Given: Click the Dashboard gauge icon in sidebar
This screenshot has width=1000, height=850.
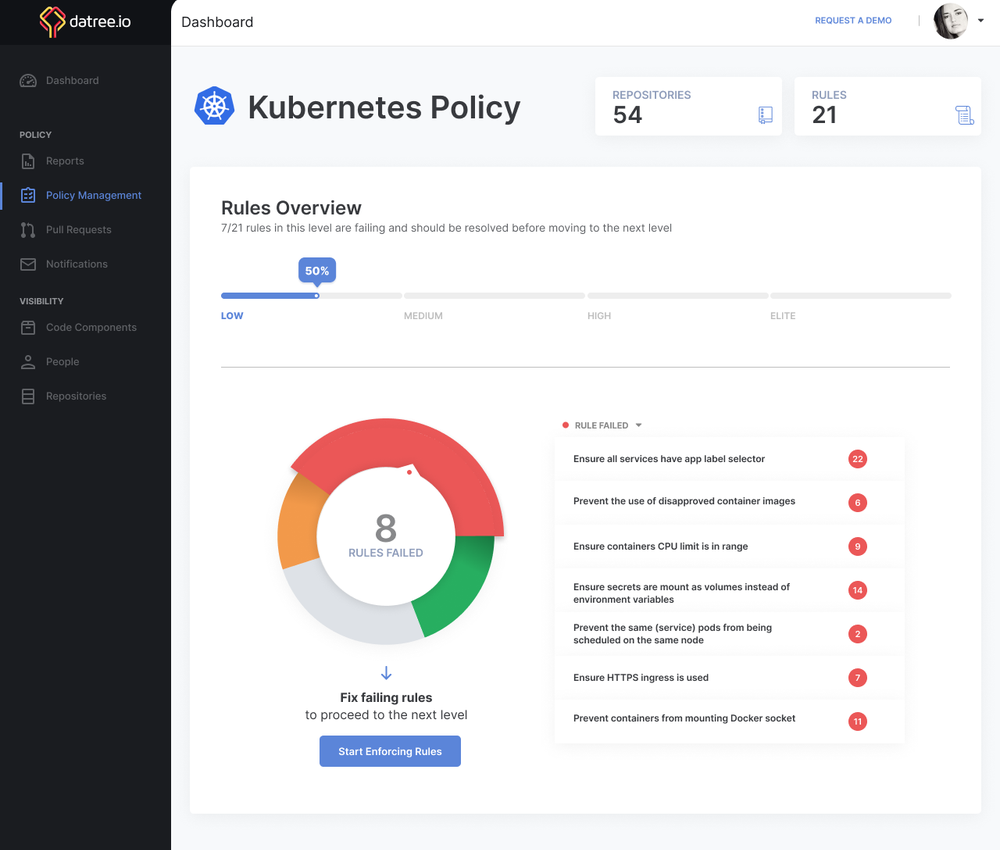Looking at the screenshot, I should click(x=28, y=80).
